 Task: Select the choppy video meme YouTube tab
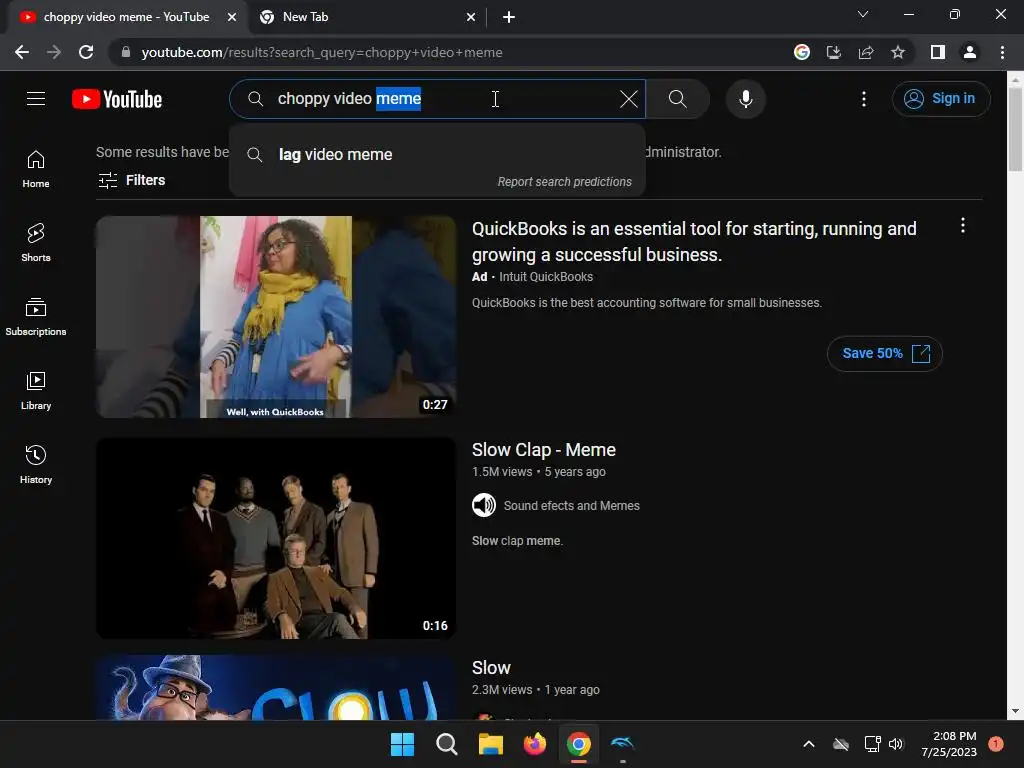coord(127,17)
